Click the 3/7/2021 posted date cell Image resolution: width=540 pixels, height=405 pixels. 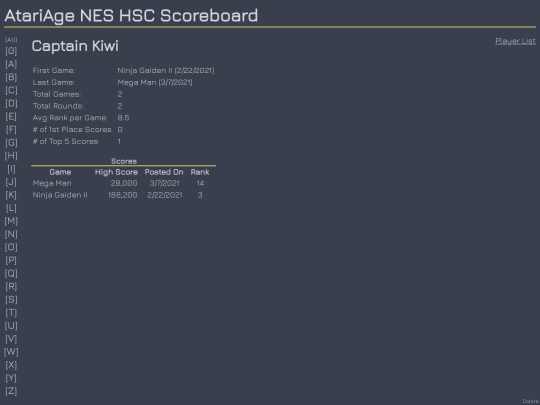pos(164,183)
